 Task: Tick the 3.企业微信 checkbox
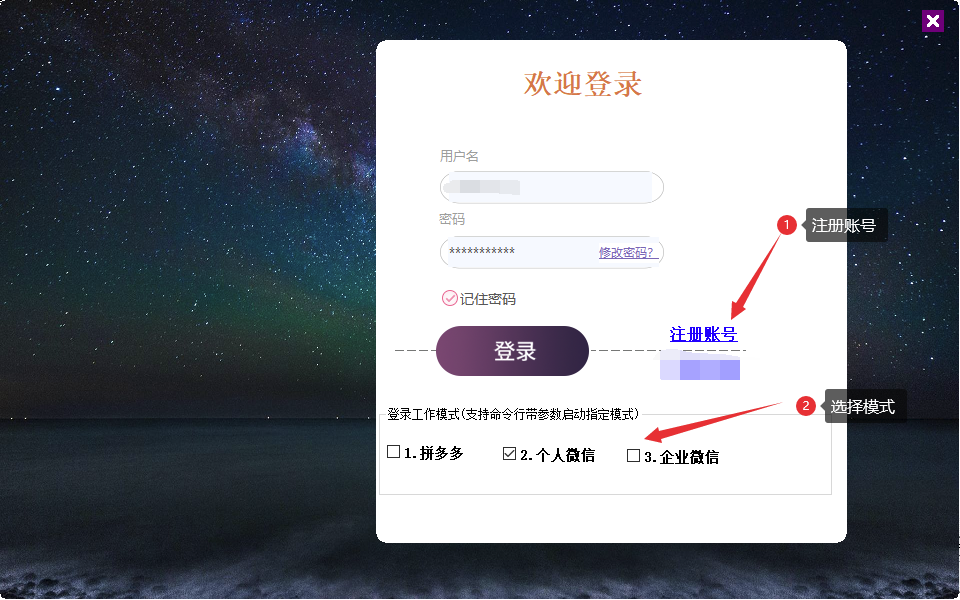click(634, 455)
